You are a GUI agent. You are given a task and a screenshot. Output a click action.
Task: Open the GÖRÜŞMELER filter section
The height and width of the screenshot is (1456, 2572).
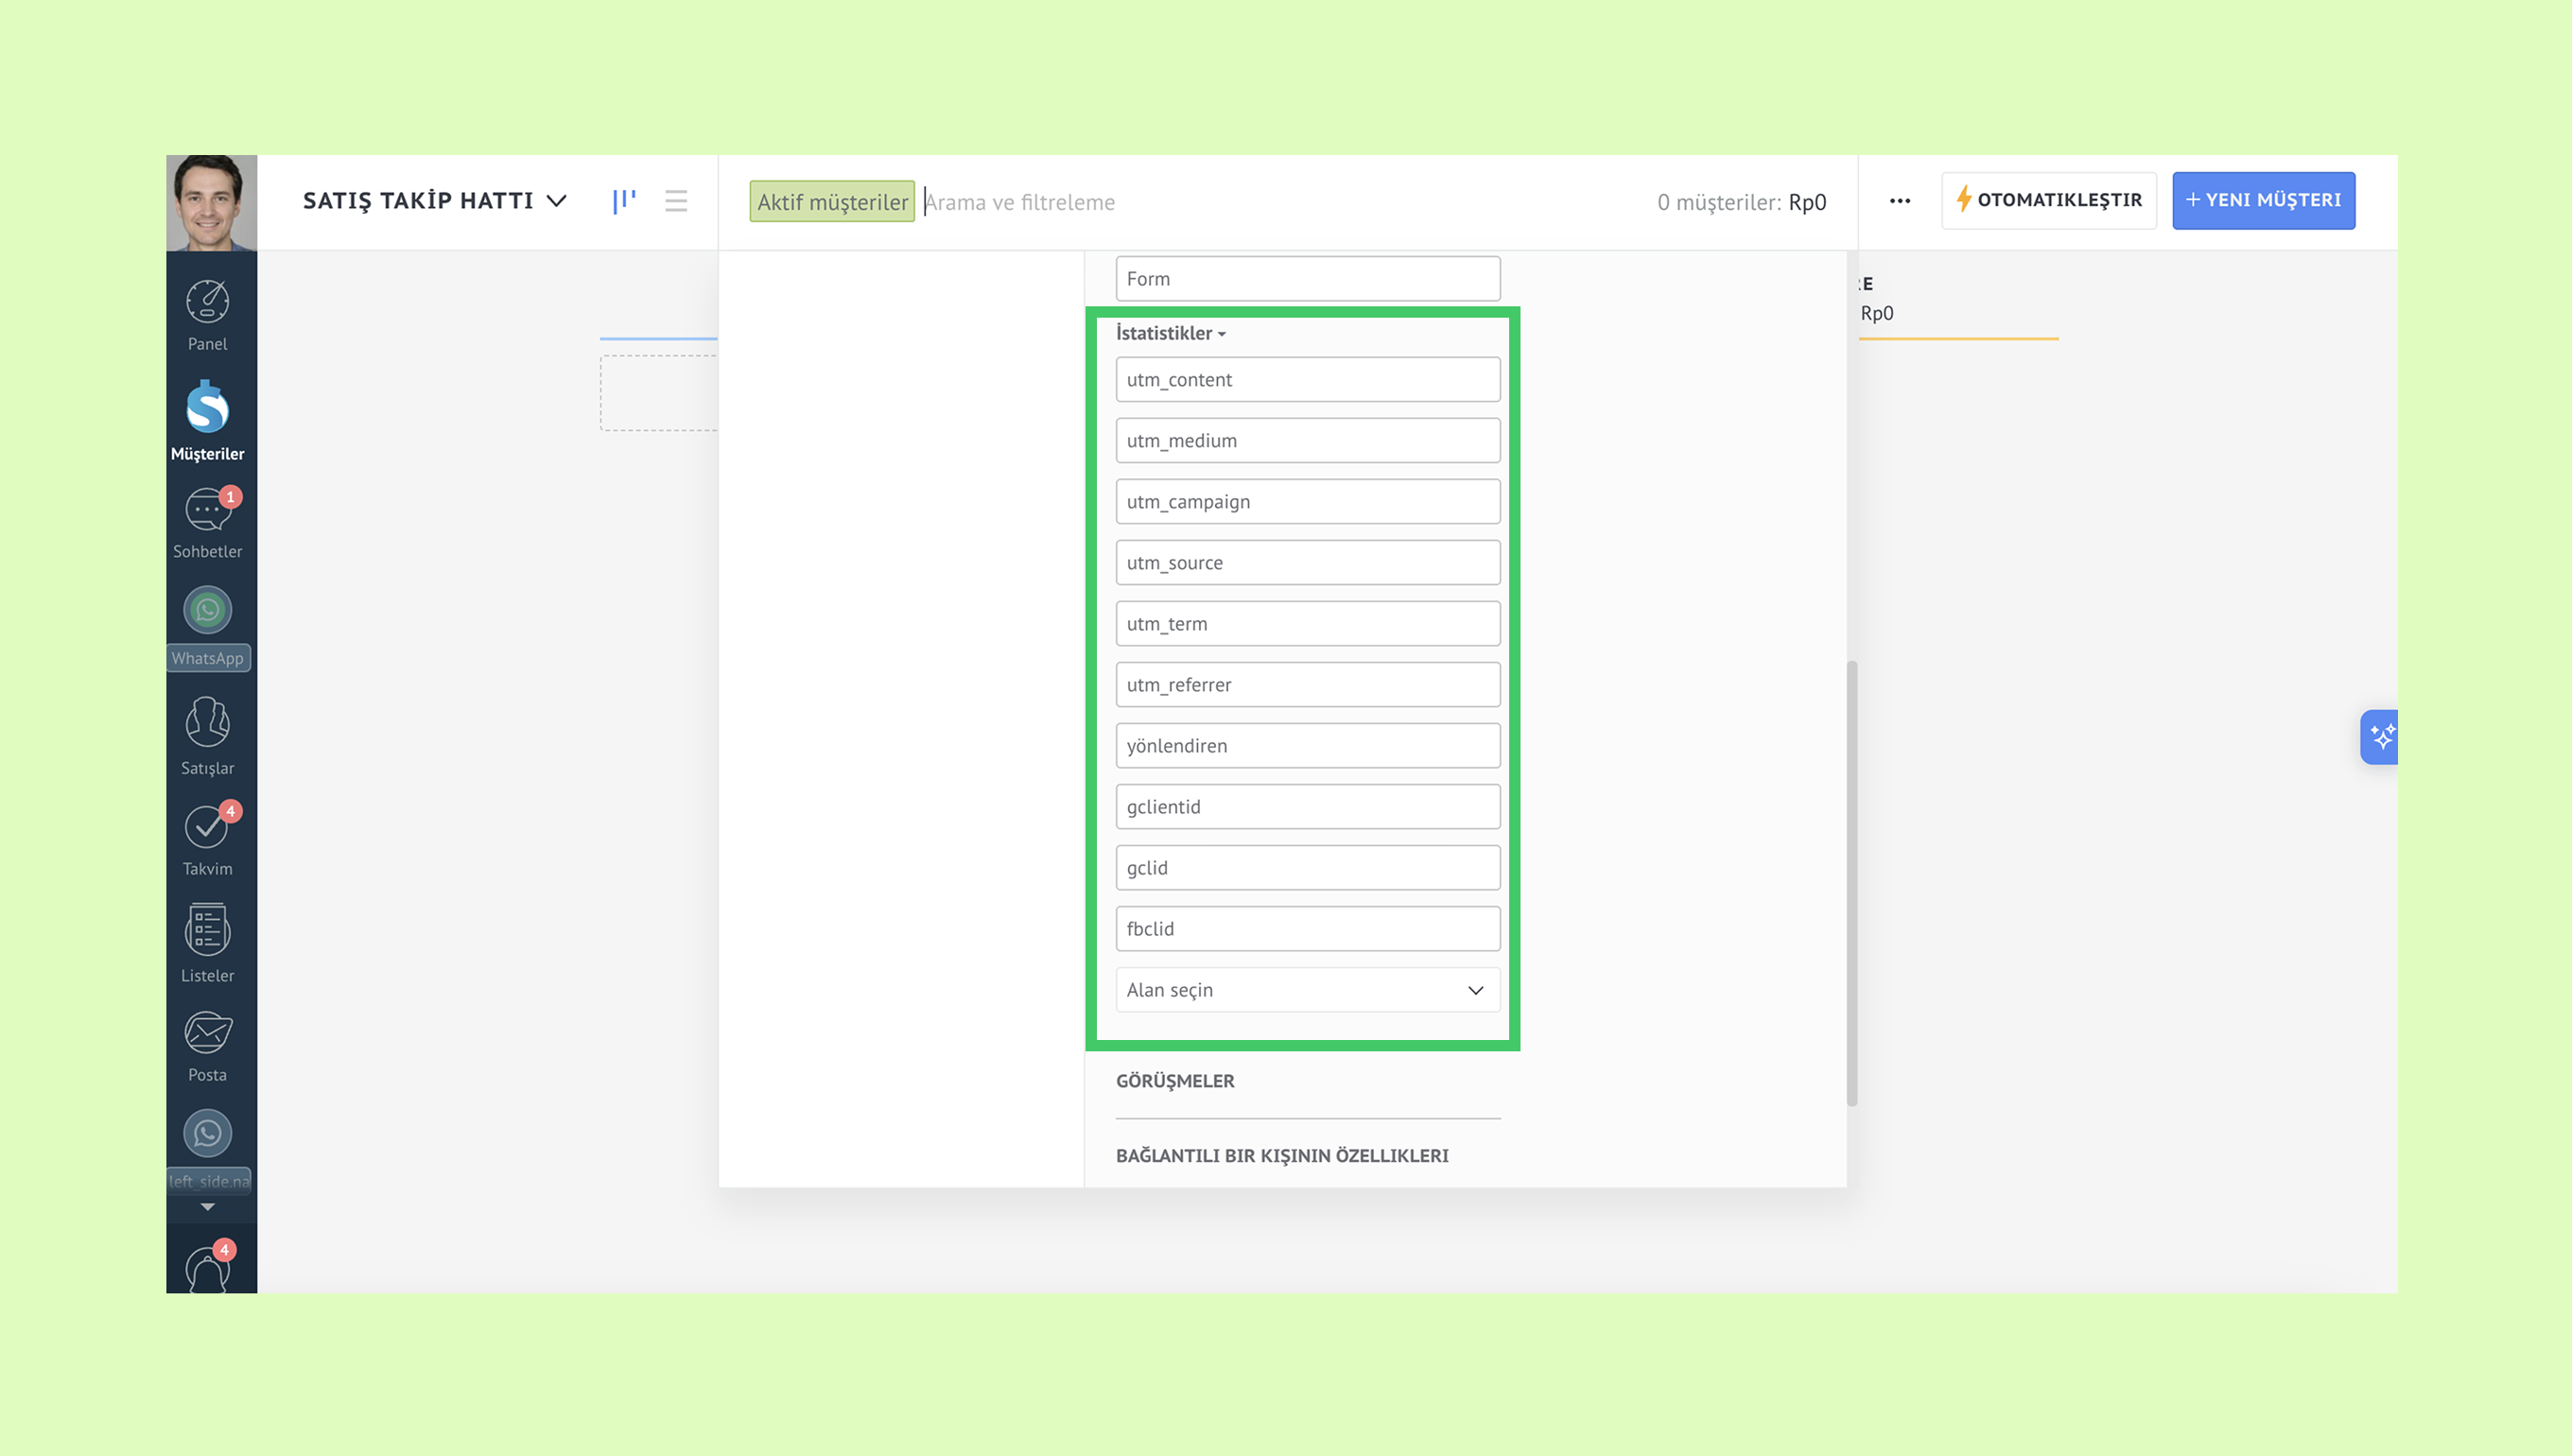(x=1174, y=1080)
